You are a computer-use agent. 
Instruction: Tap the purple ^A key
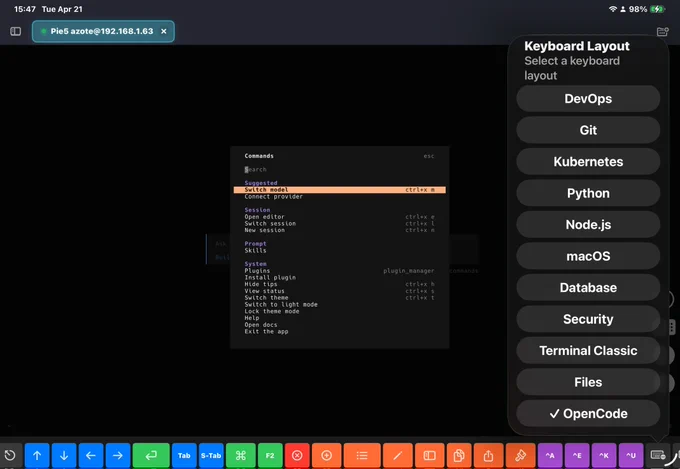click(x=550, y=456)
